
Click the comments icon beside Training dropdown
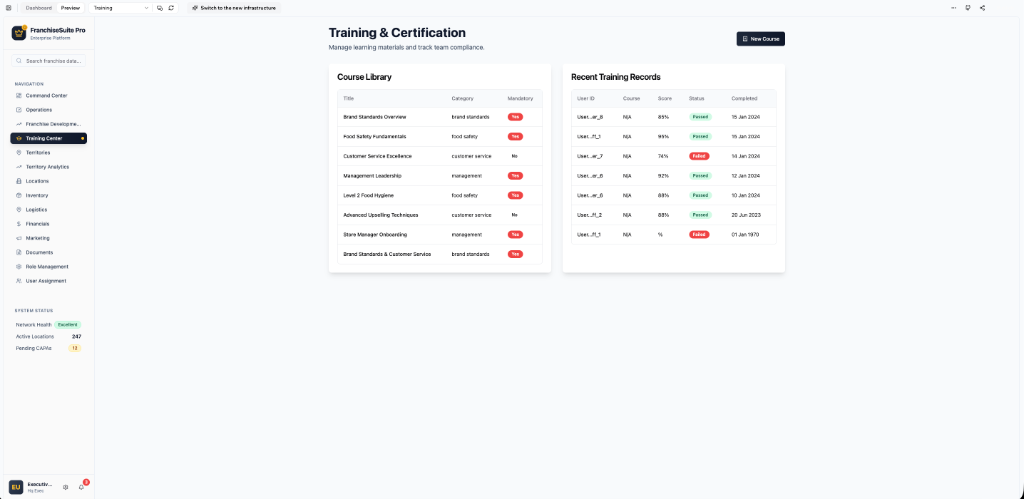pyautogui.click(x=160, y=8)
